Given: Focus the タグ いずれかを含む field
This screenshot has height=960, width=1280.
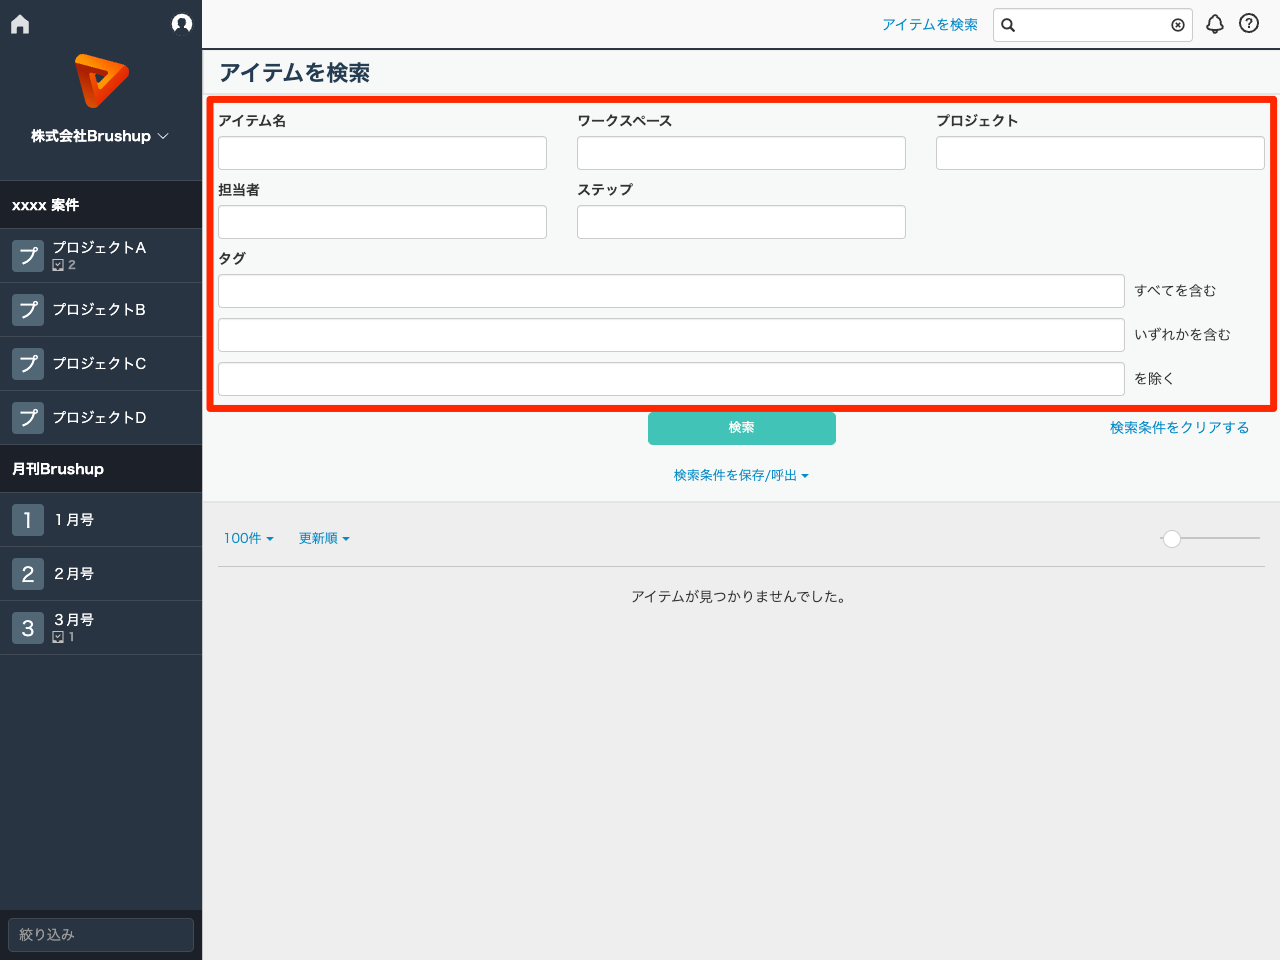Looking at the screenshot, I should tap(671, 335).
